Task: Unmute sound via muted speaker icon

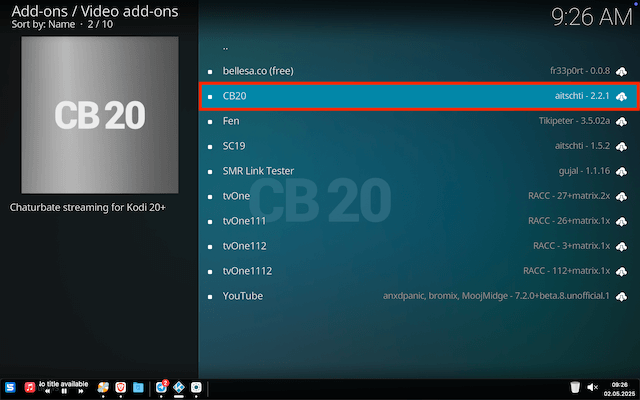Action: pyautogui.click(x=592, y=387)
